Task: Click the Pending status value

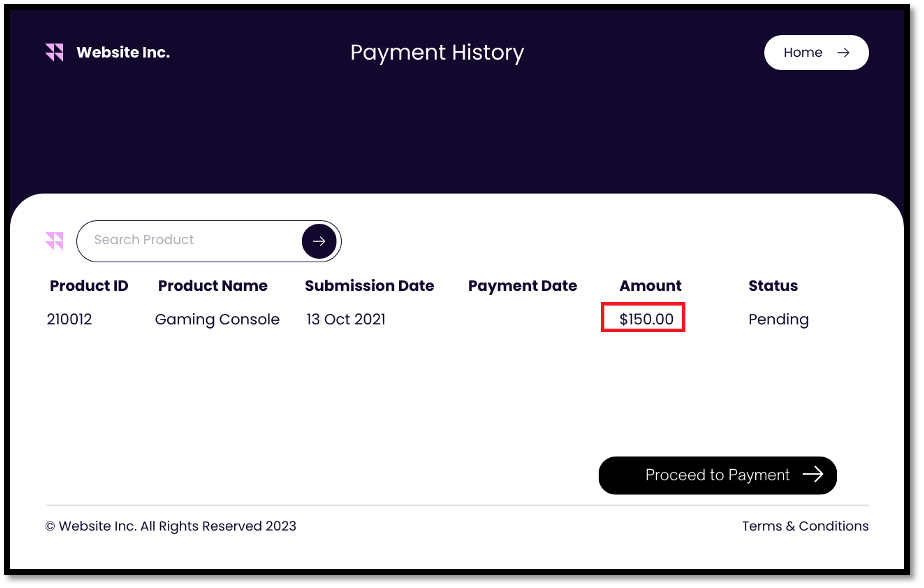Action: pos(778,320)
